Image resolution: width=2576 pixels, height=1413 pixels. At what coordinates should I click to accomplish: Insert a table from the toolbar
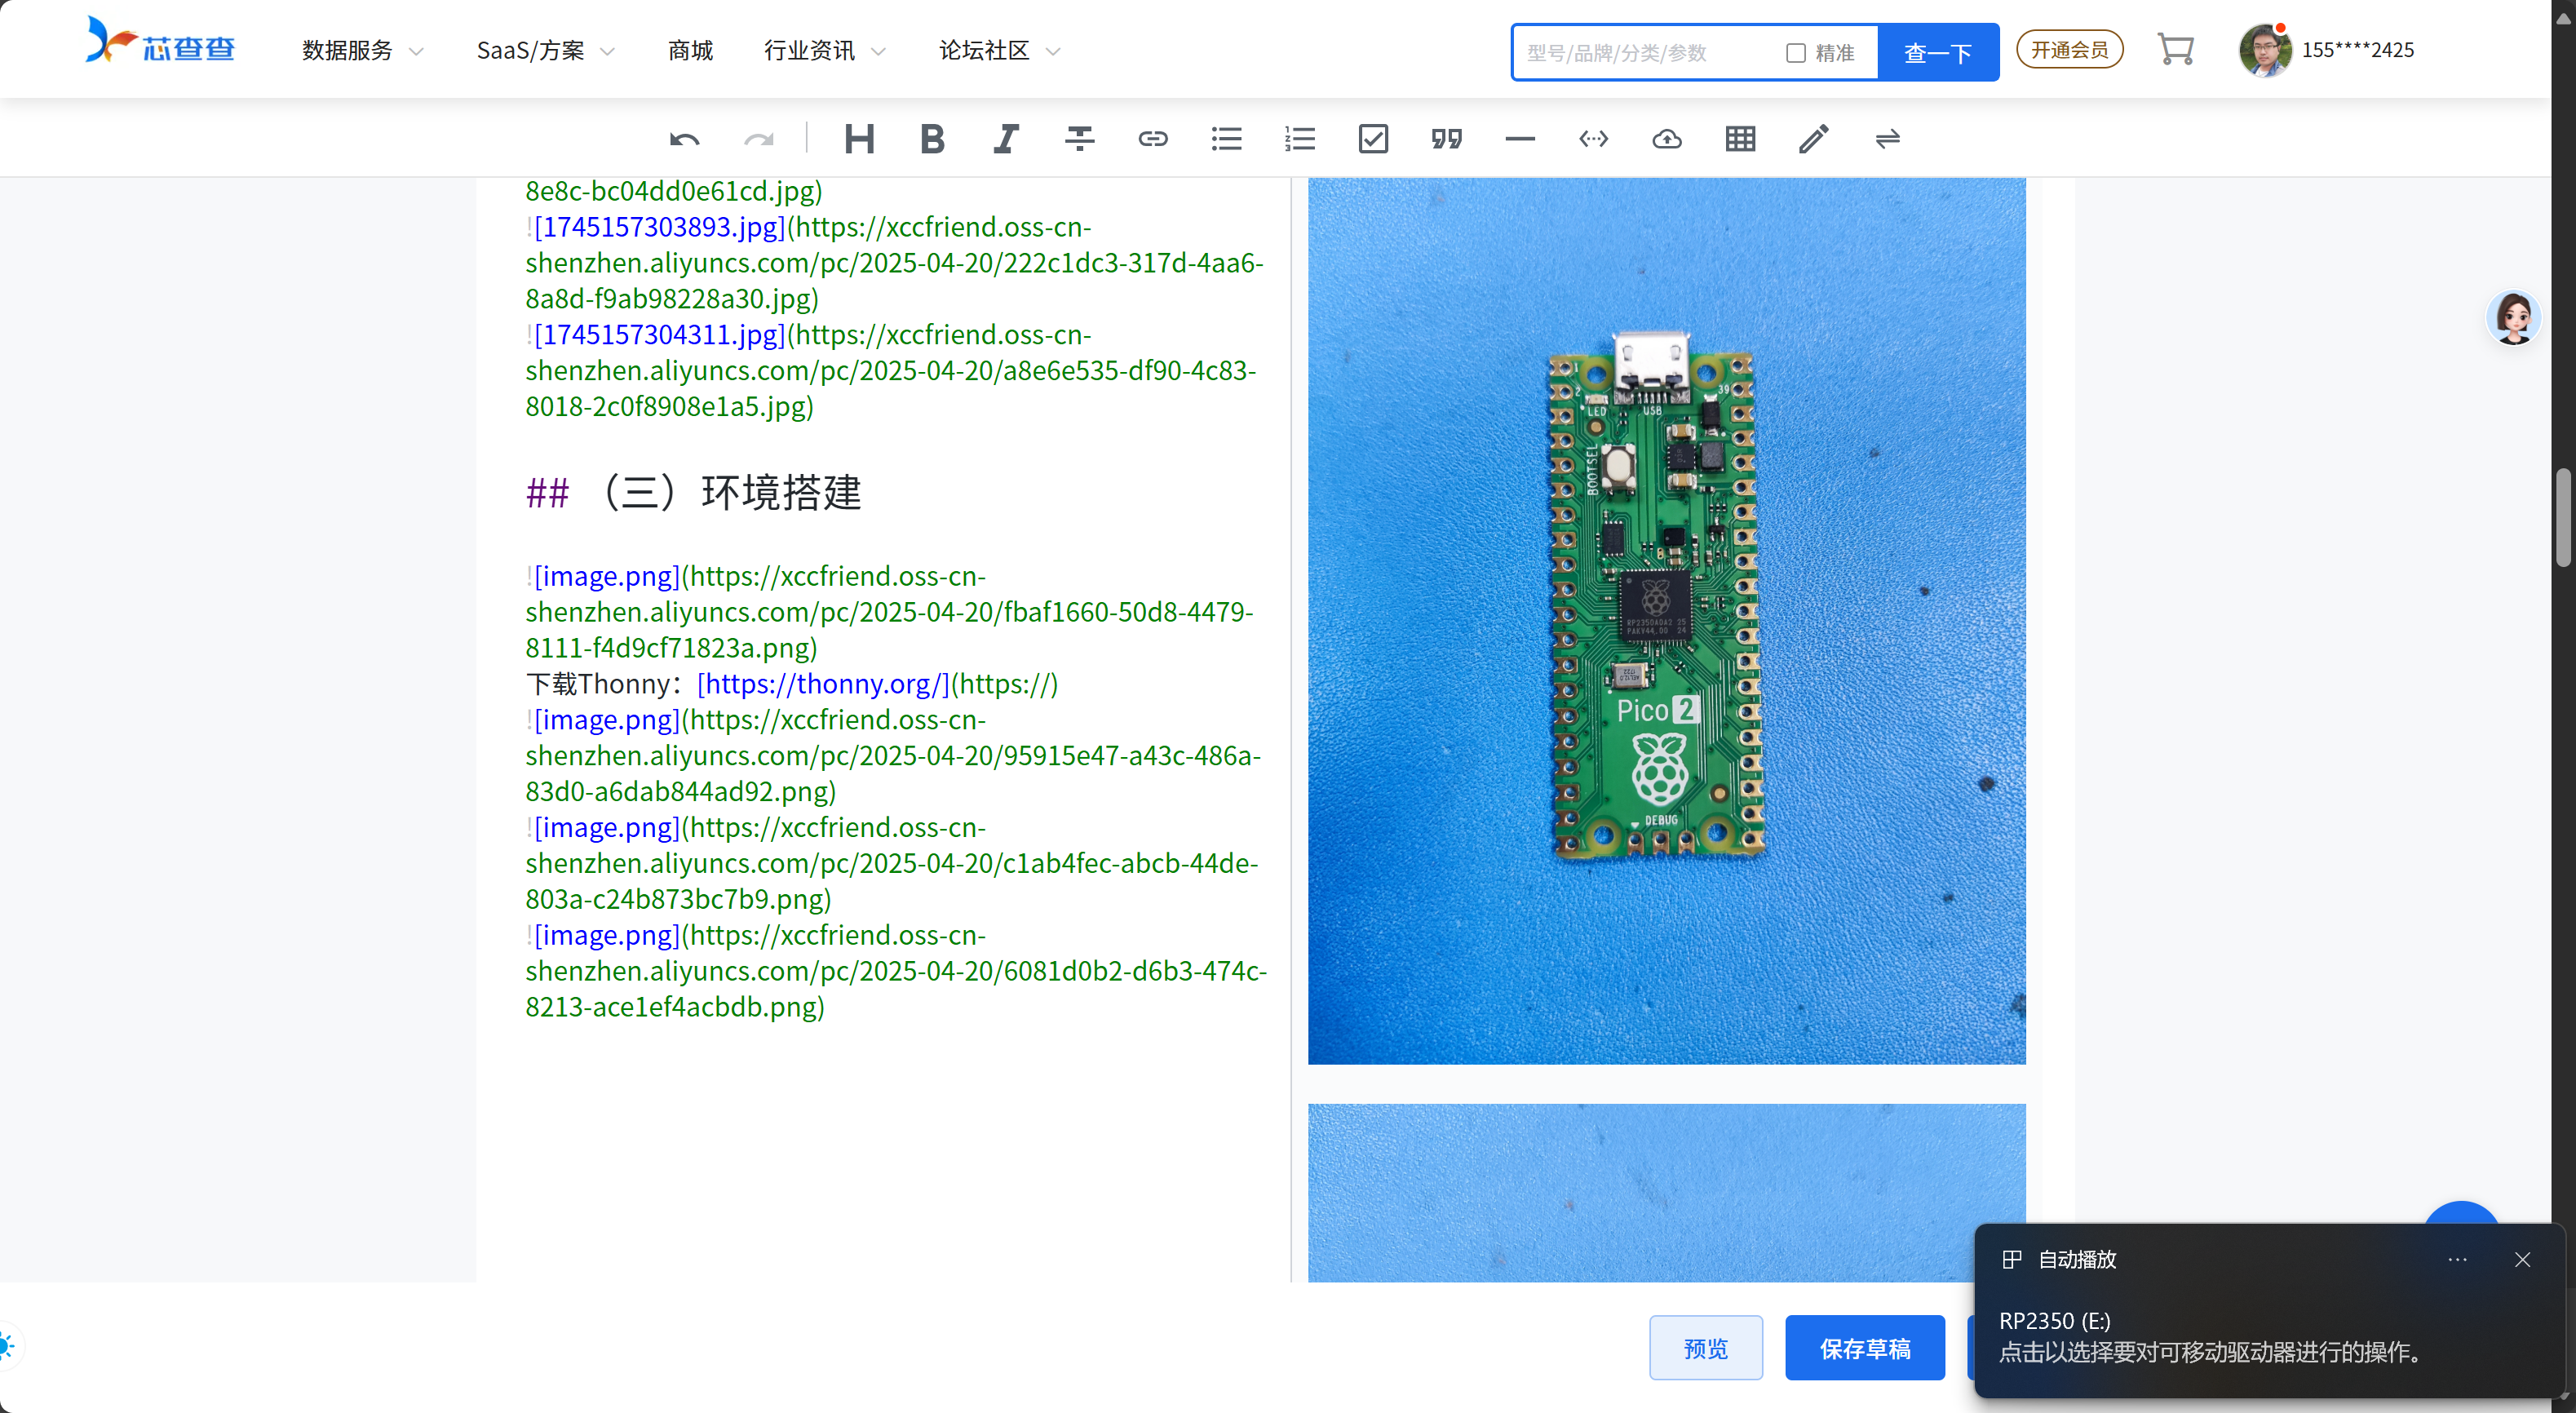coord(1740,139)
